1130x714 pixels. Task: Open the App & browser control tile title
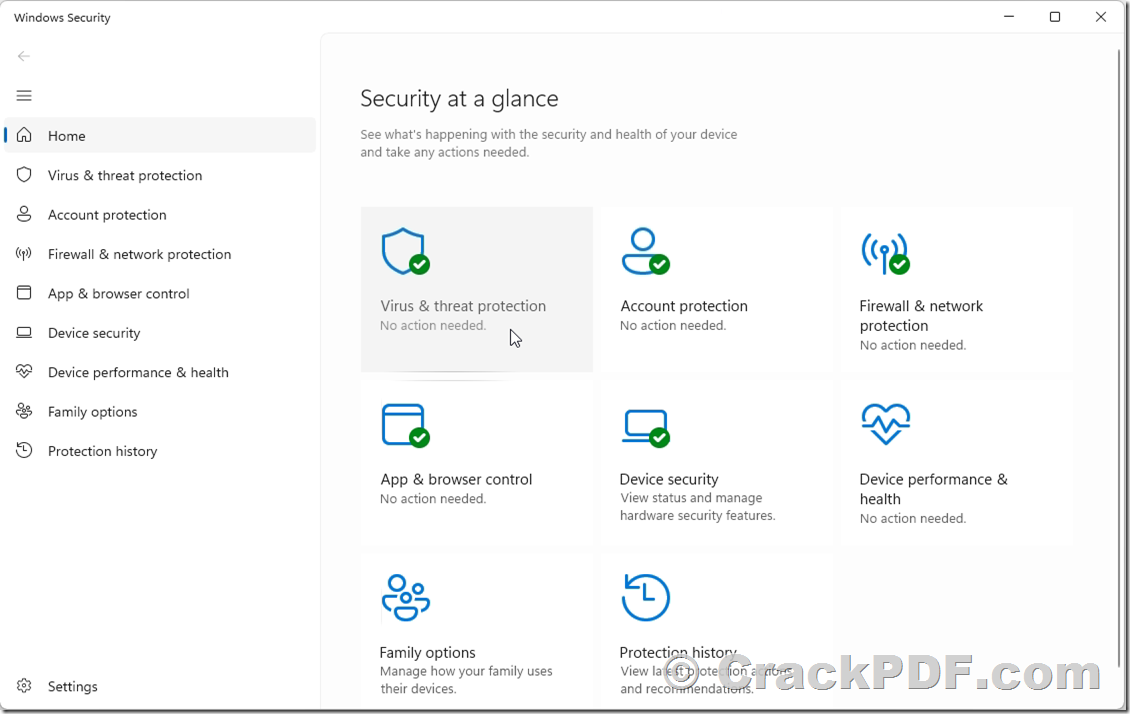click(455, 479)
